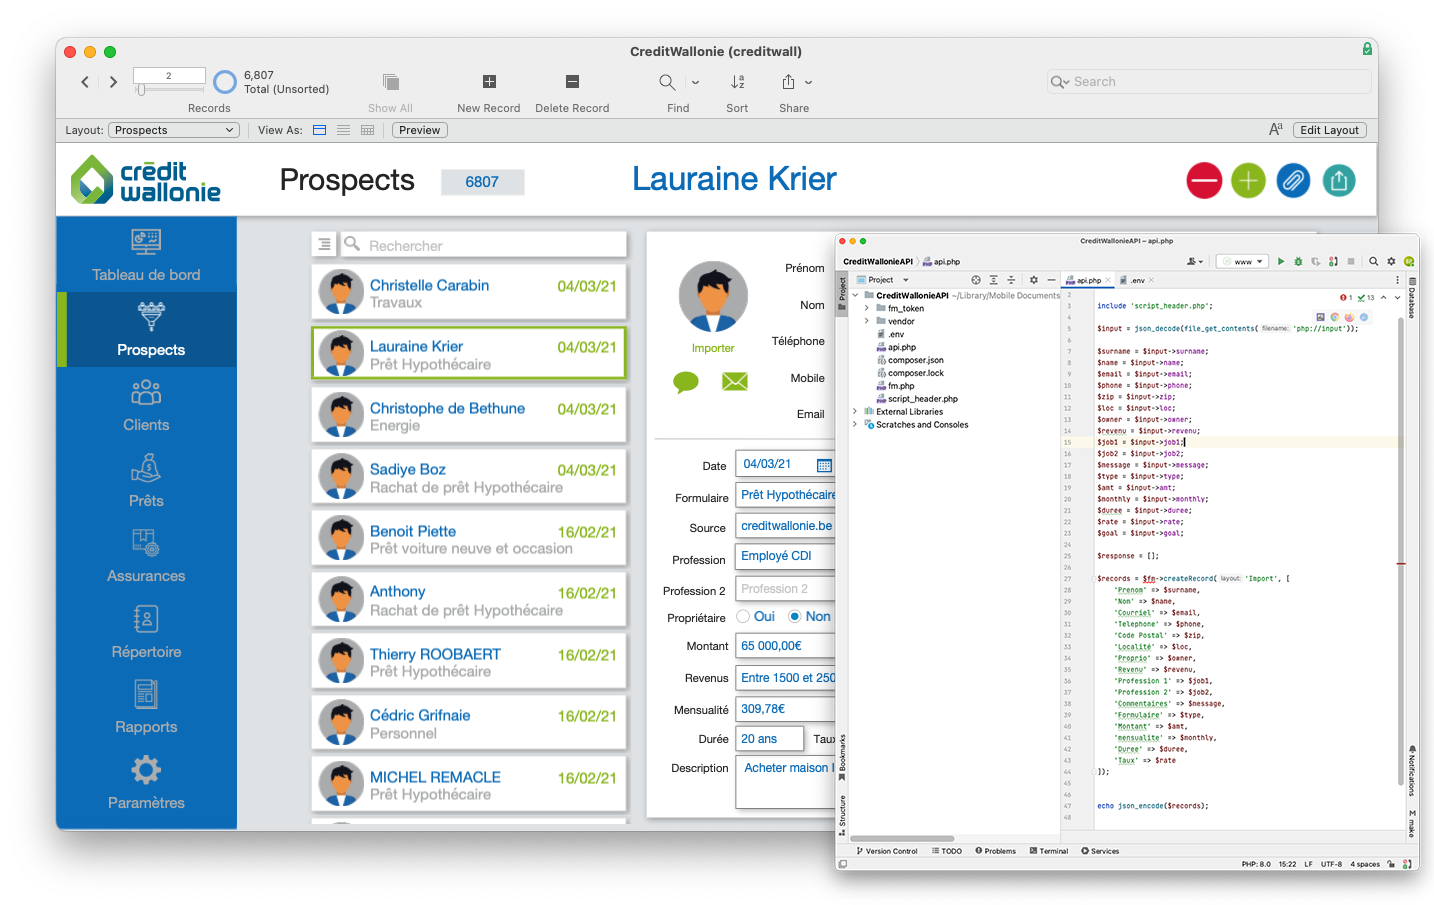Image resolution: width=1434 pixels, height=905 pixels.
Task: Open the www run configuration dropdown
Action: (x=1242, y=261)
